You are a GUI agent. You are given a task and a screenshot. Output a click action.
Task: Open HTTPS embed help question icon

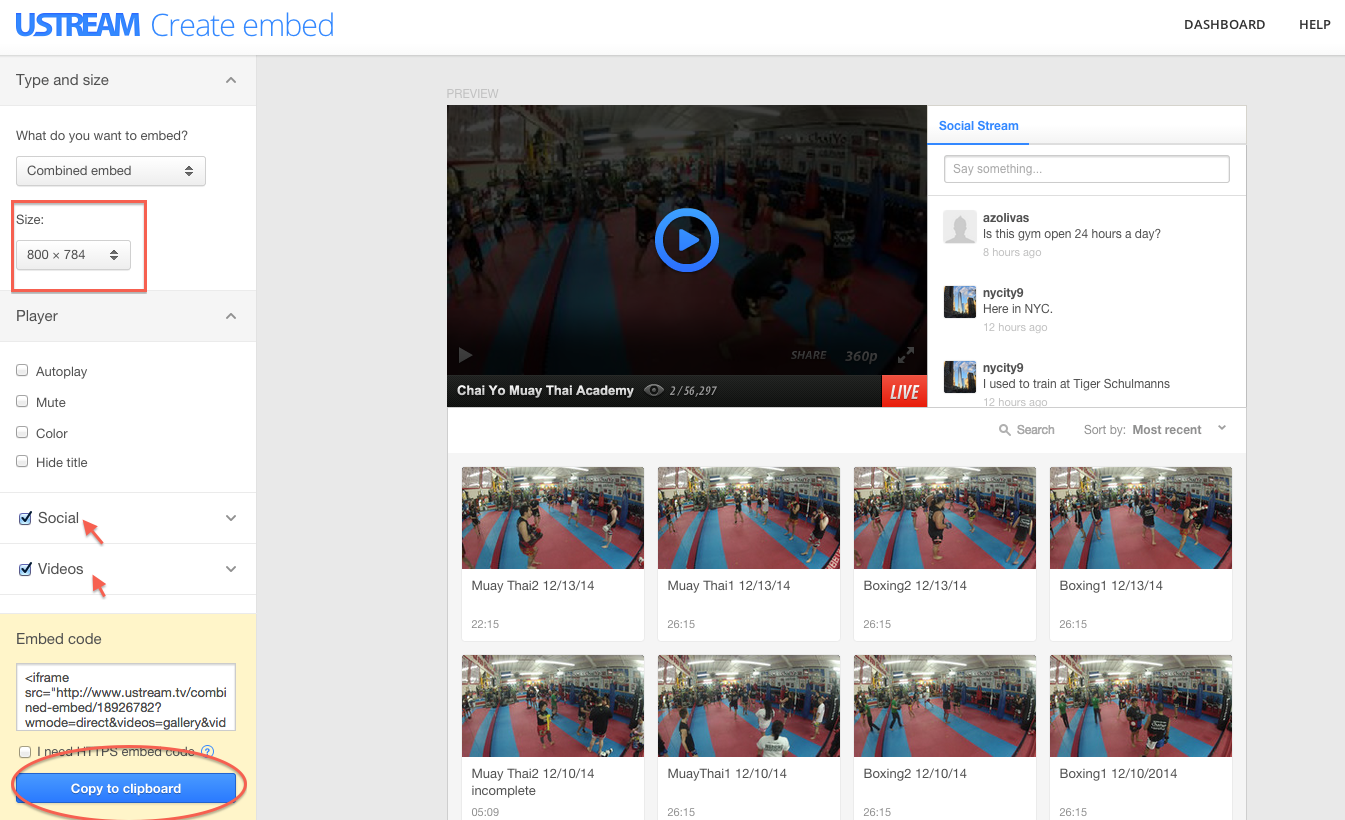pyautogui.click(x=207, y=752)
